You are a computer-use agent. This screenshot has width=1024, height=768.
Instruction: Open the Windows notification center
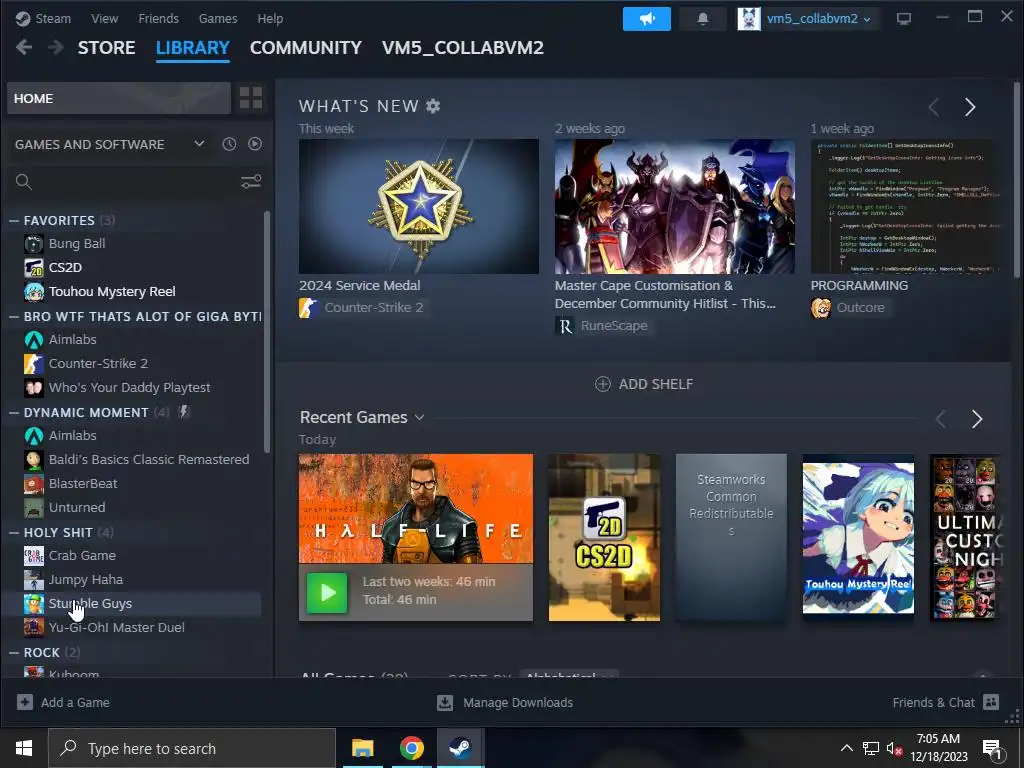point(993,748)
